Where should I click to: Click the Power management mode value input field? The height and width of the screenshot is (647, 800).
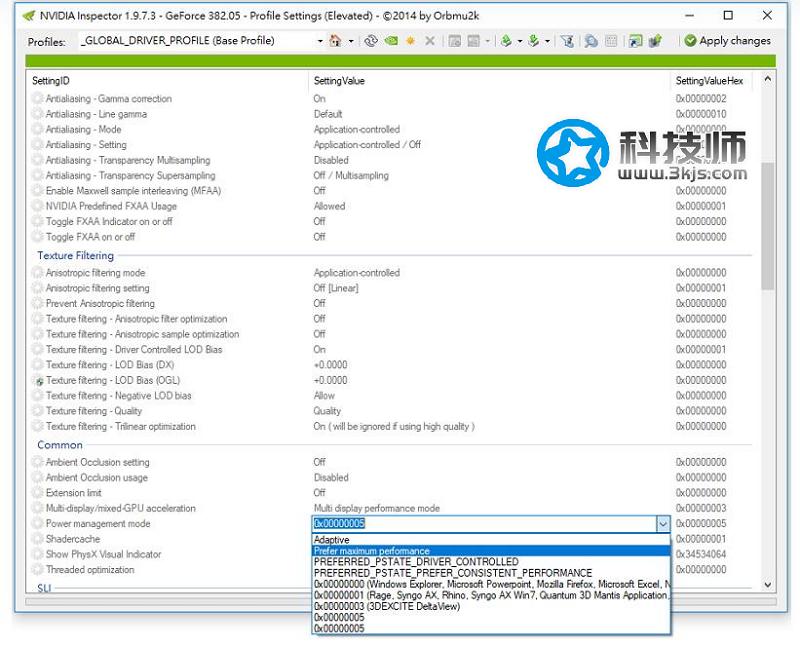(484, 524)
